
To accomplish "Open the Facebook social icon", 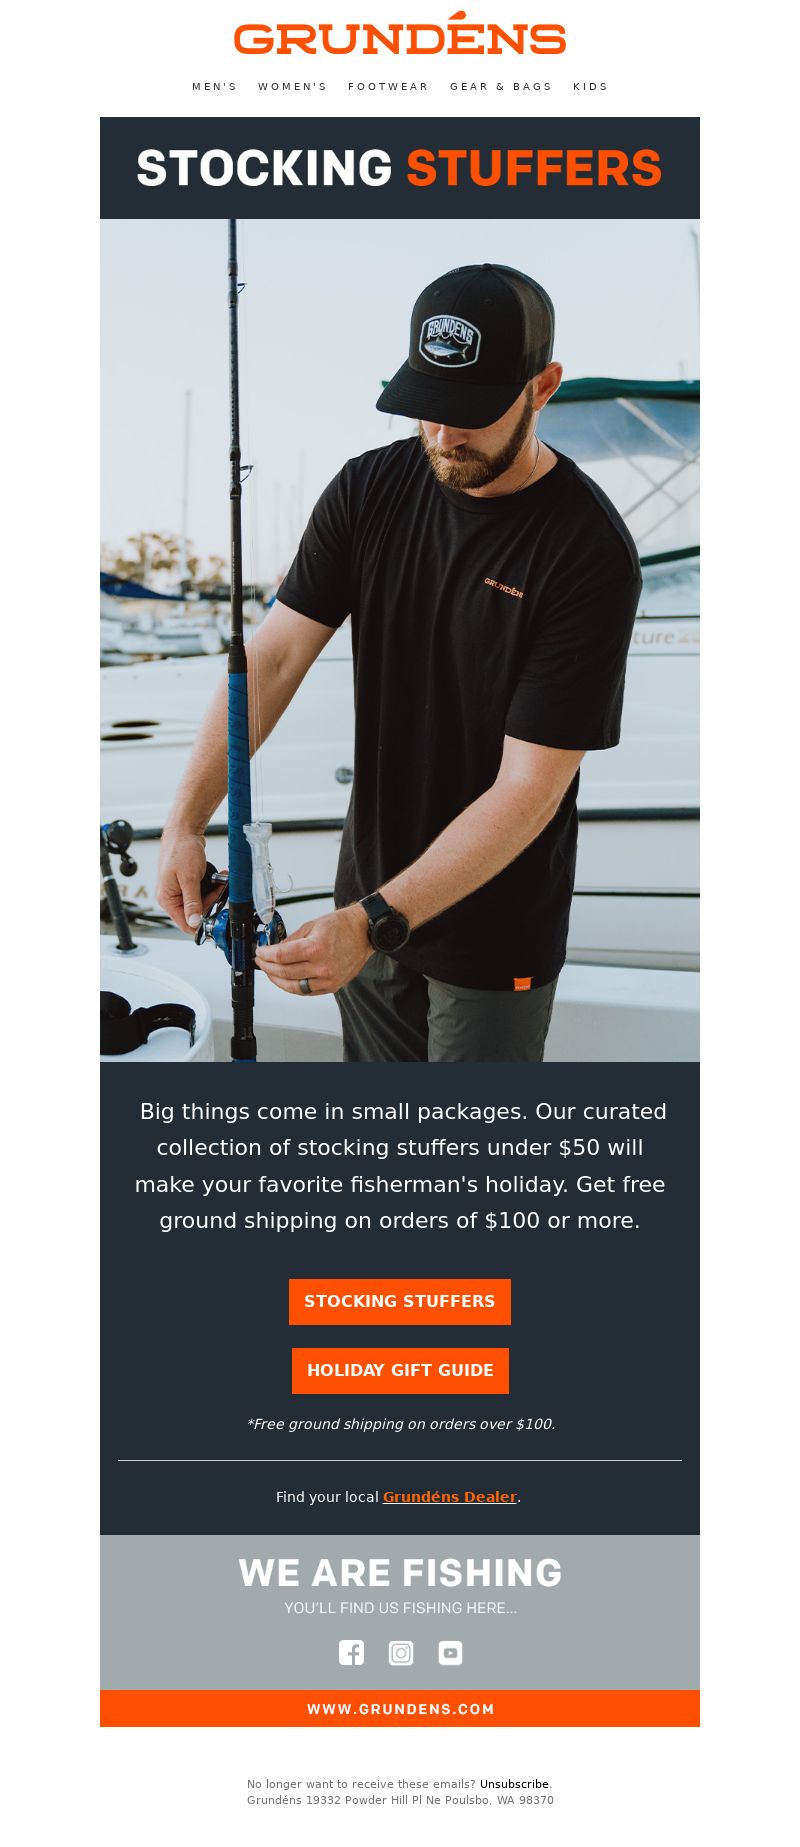I will click(x=351, y=1653).
